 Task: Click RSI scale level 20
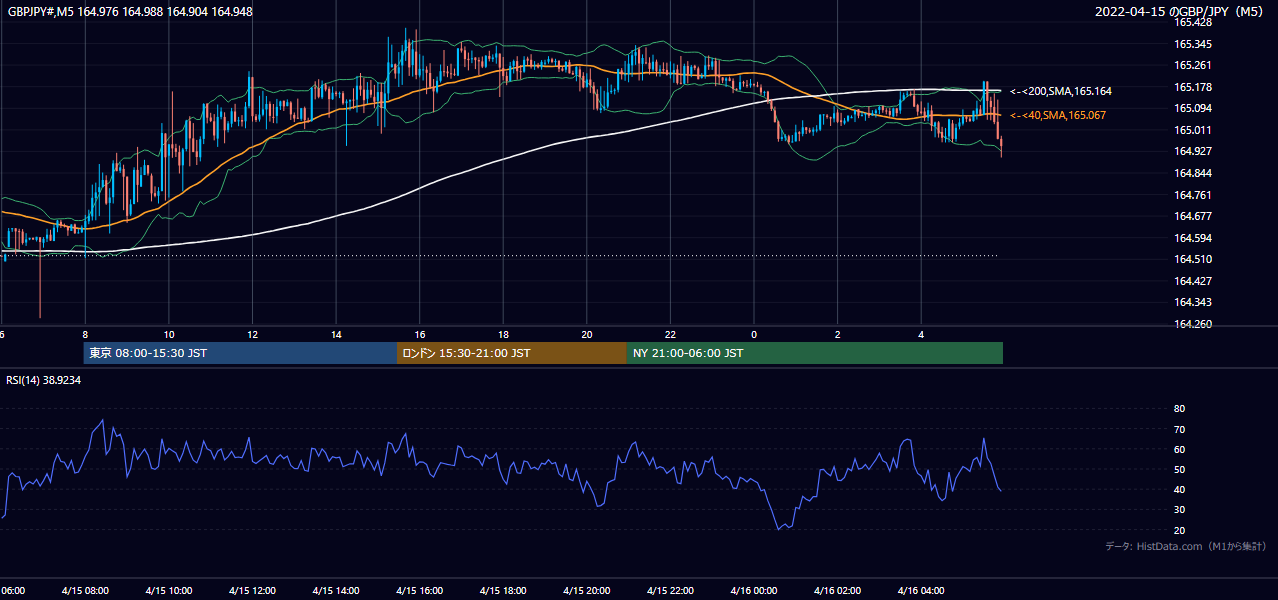pyautogui.click(x=1179, y=530)
